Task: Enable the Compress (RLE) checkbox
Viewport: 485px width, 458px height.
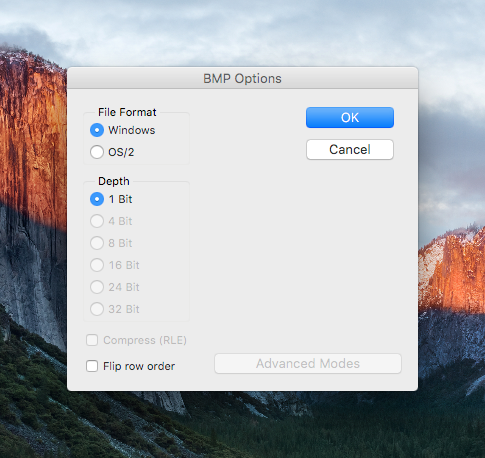Action: [x=92, y=340]
